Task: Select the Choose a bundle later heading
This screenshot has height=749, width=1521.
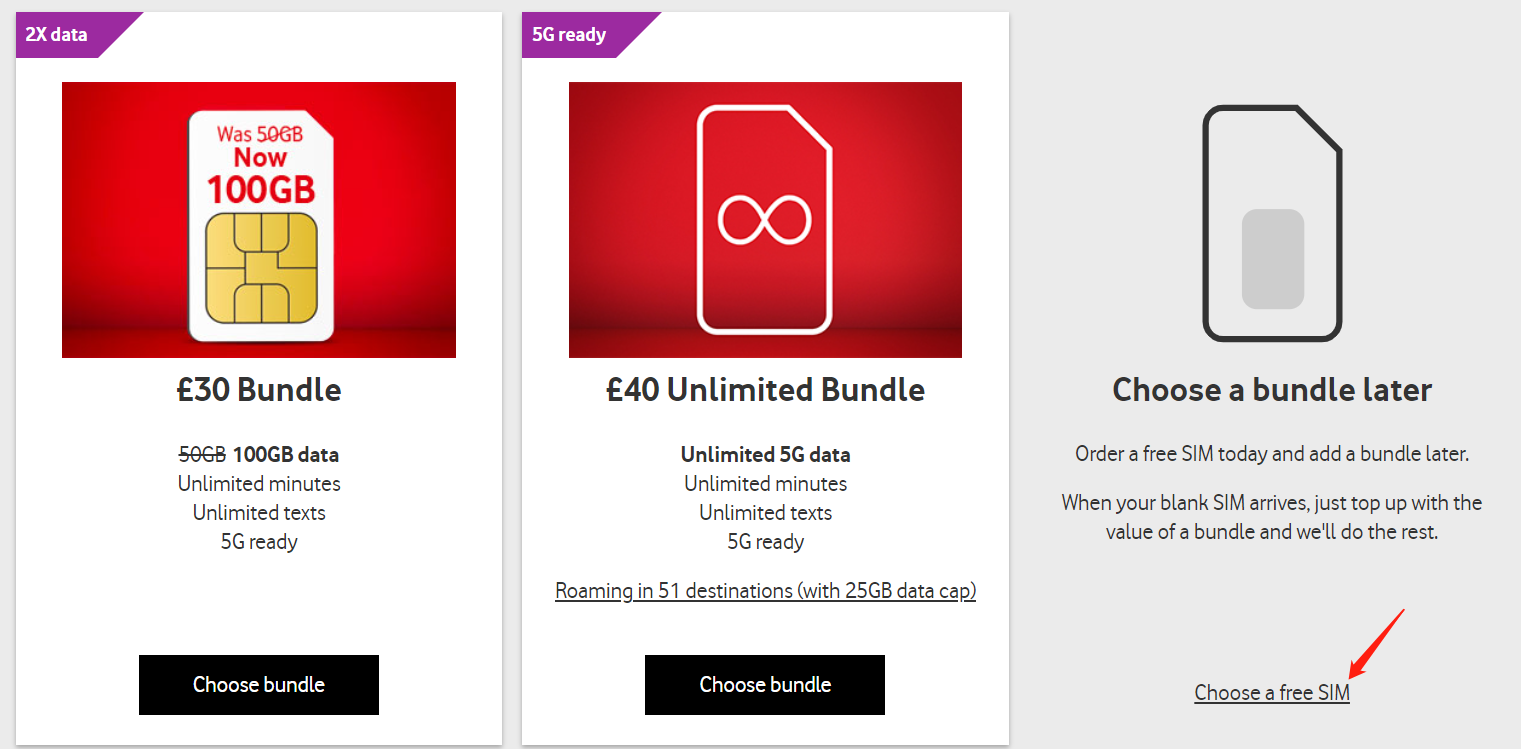Action: [1272, 389]
